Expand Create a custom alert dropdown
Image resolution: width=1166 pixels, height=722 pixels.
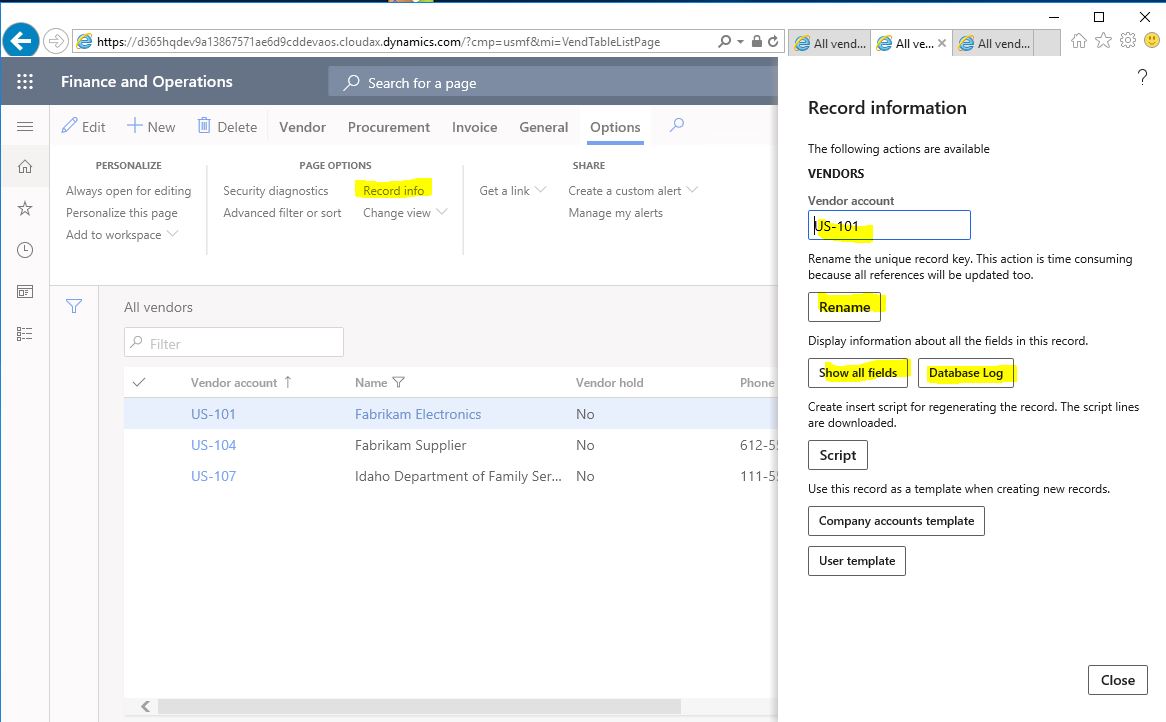click(633, 190)
